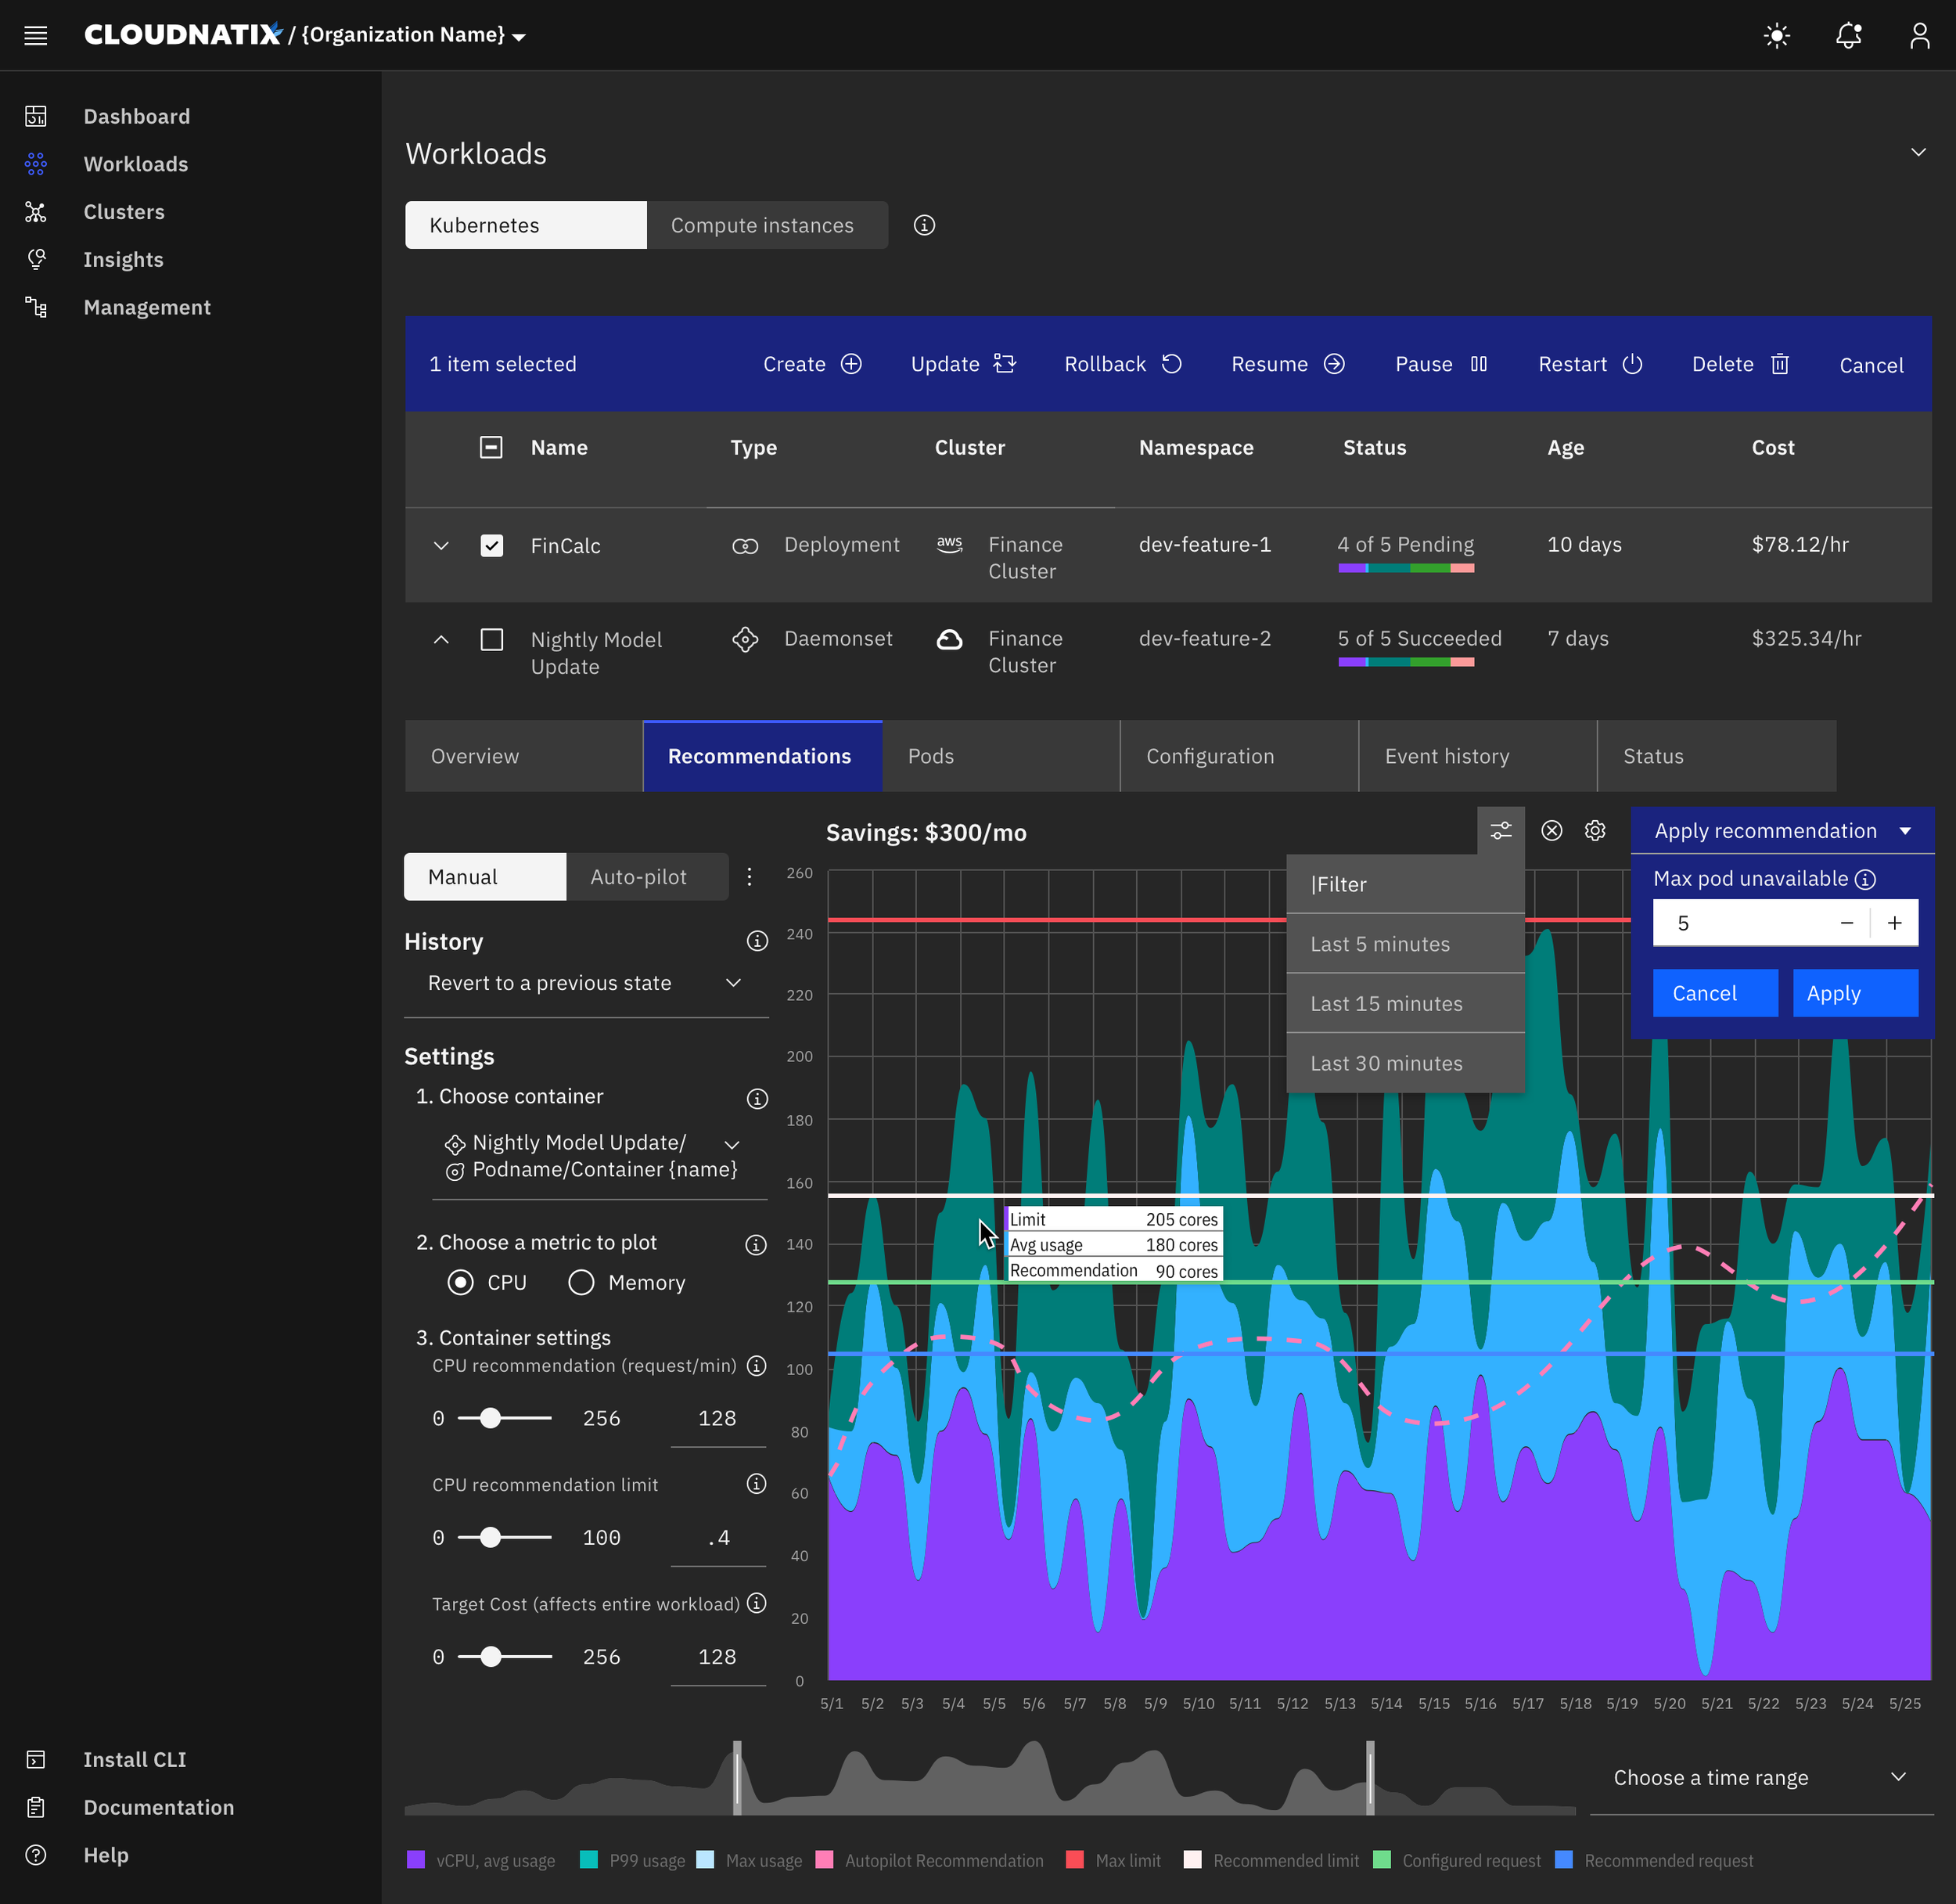Click the CPU recommendation limit slider handle
The image size is (1956, 1904).
tap(490, 1538)
